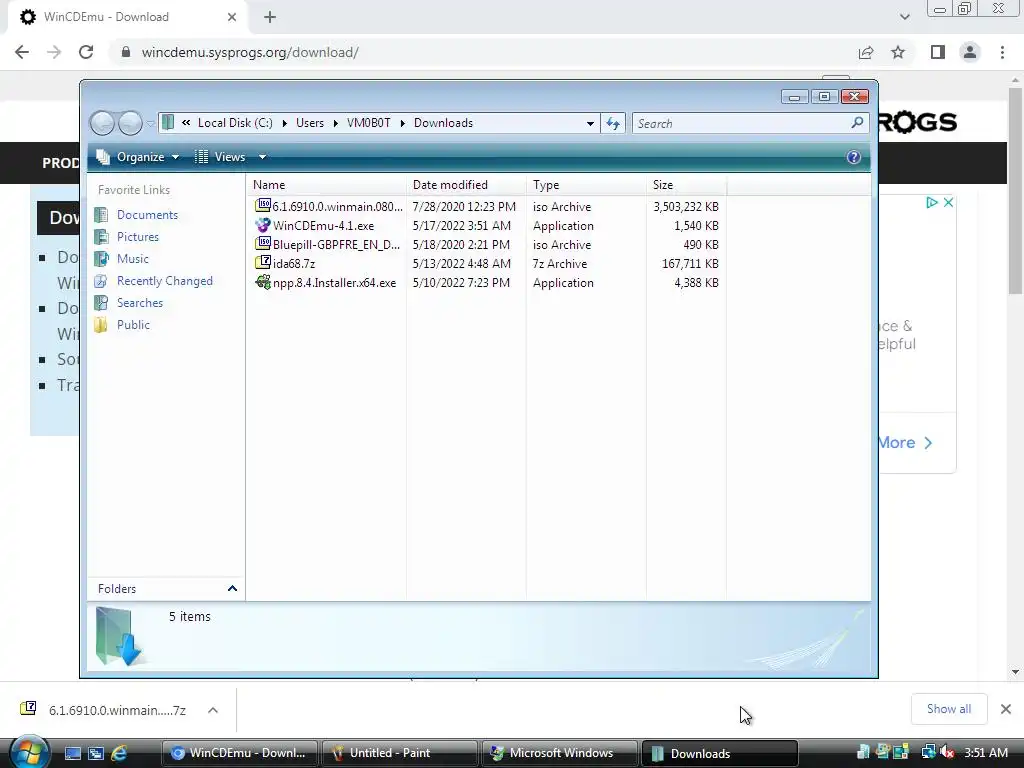Switch to WinCDEmu - Downl... taskbar button
This screenshot has height=768, width=1024.
pos(239,753)
